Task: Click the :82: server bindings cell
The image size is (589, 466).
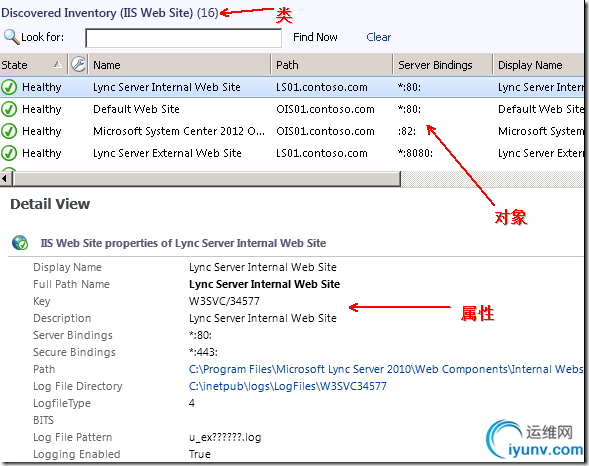Action: point(407,131)
